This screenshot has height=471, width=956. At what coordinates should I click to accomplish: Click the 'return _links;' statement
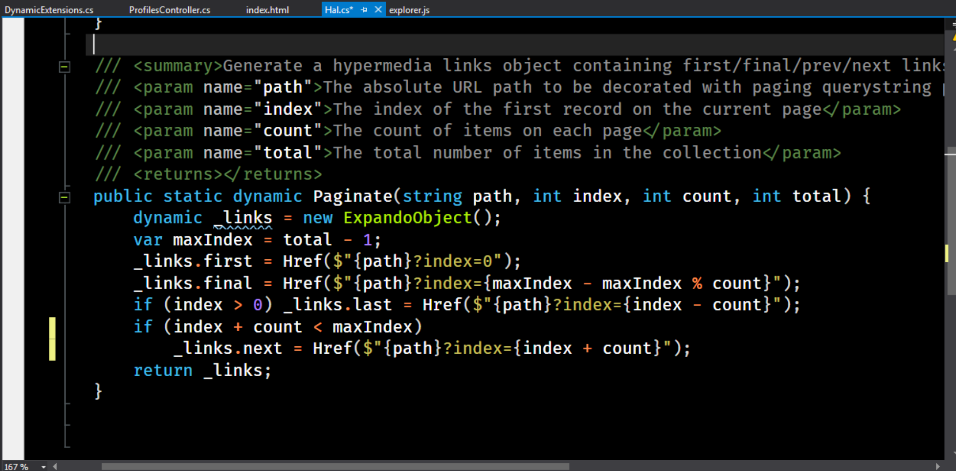[202, 370]
